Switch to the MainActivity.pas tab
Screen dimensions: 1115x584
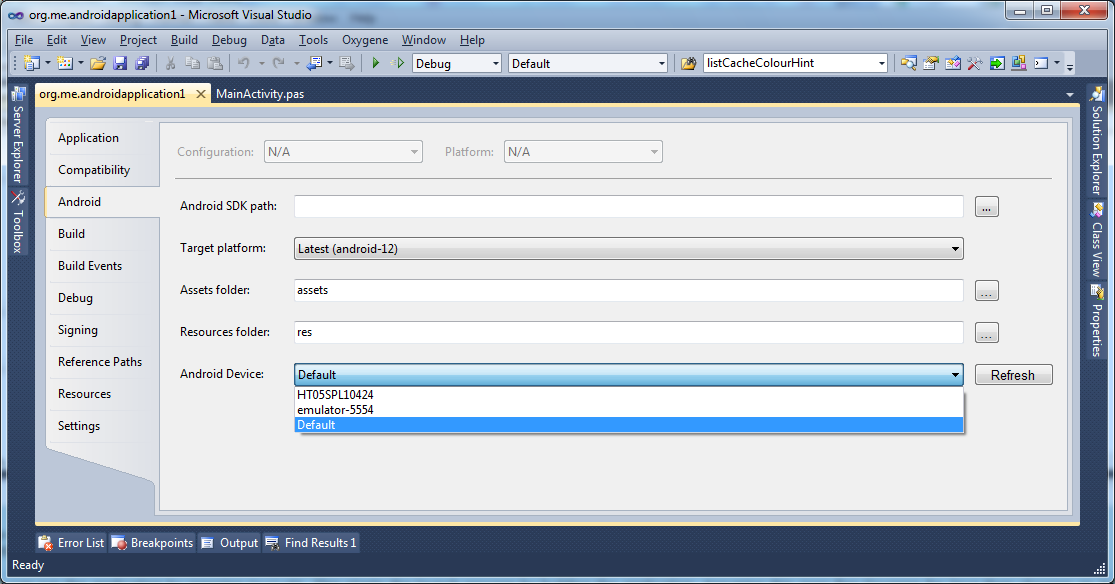coord(260,94)
